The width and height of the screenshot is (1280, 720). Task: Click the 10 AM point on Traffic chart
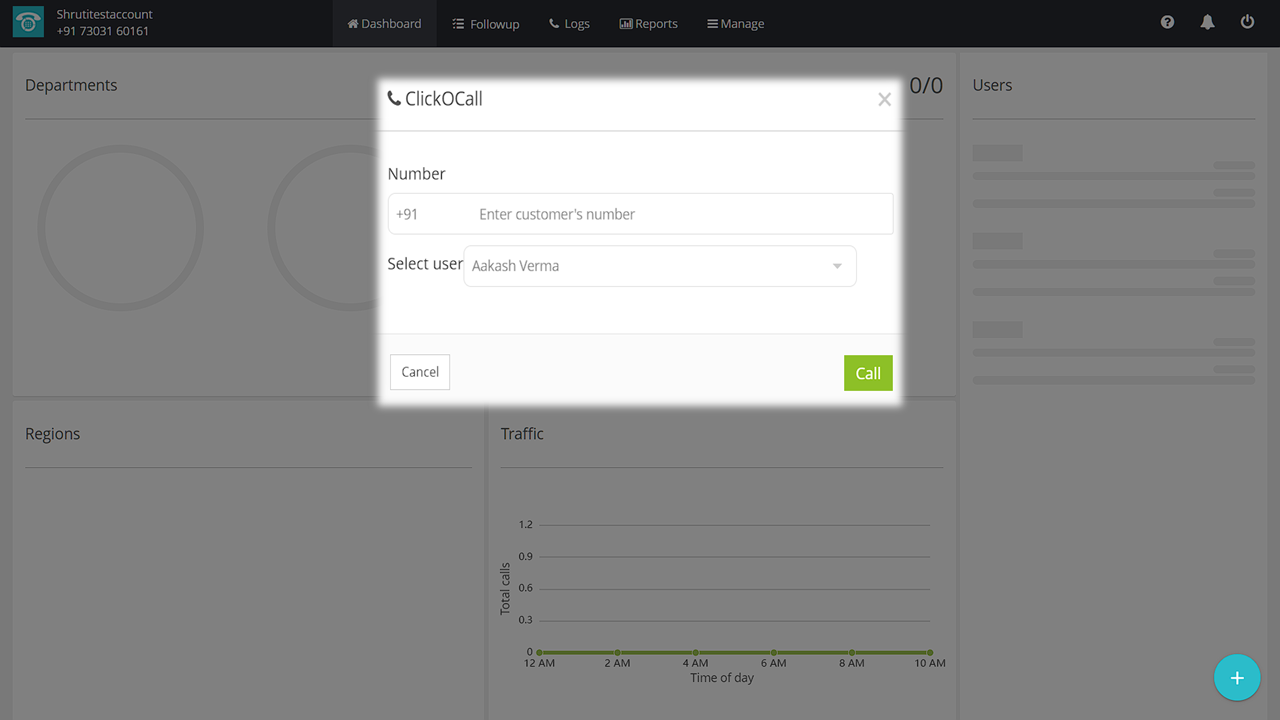(930, 652)
